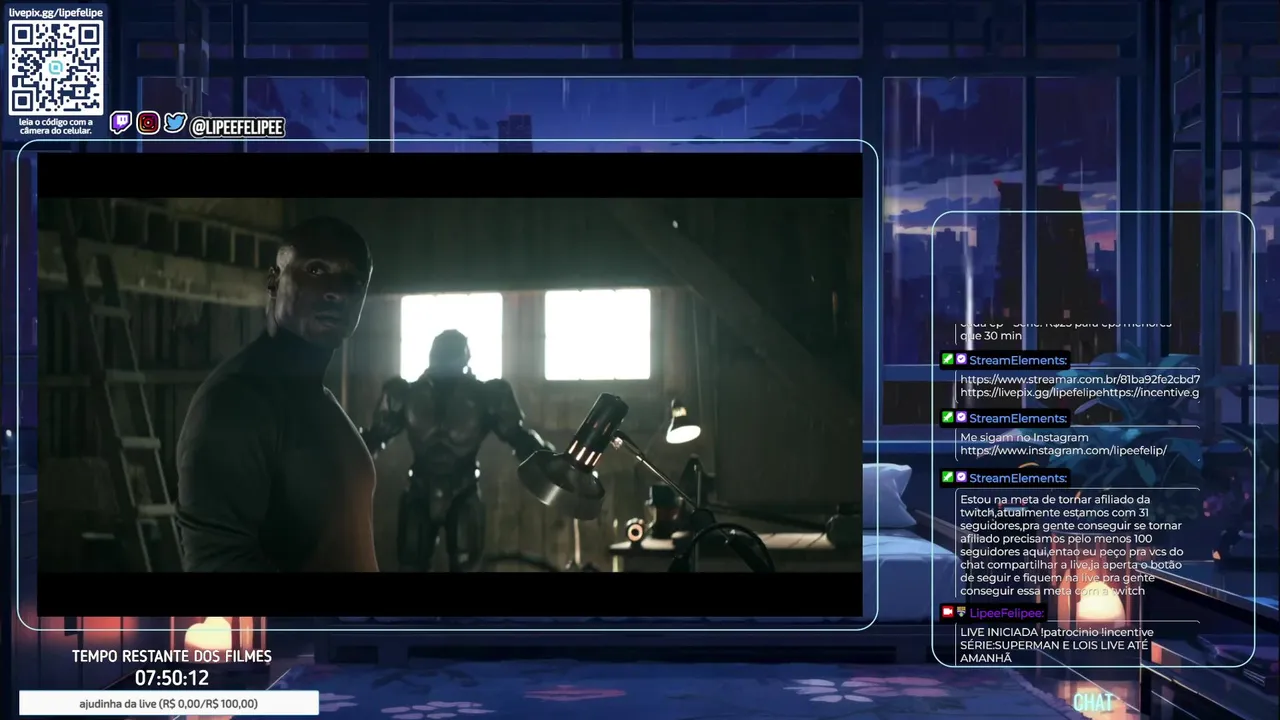This screenshot has height=720, width=1280.
Task: Click the 'Me sigam no Instagram' chat text
Action: point(1024,438)
